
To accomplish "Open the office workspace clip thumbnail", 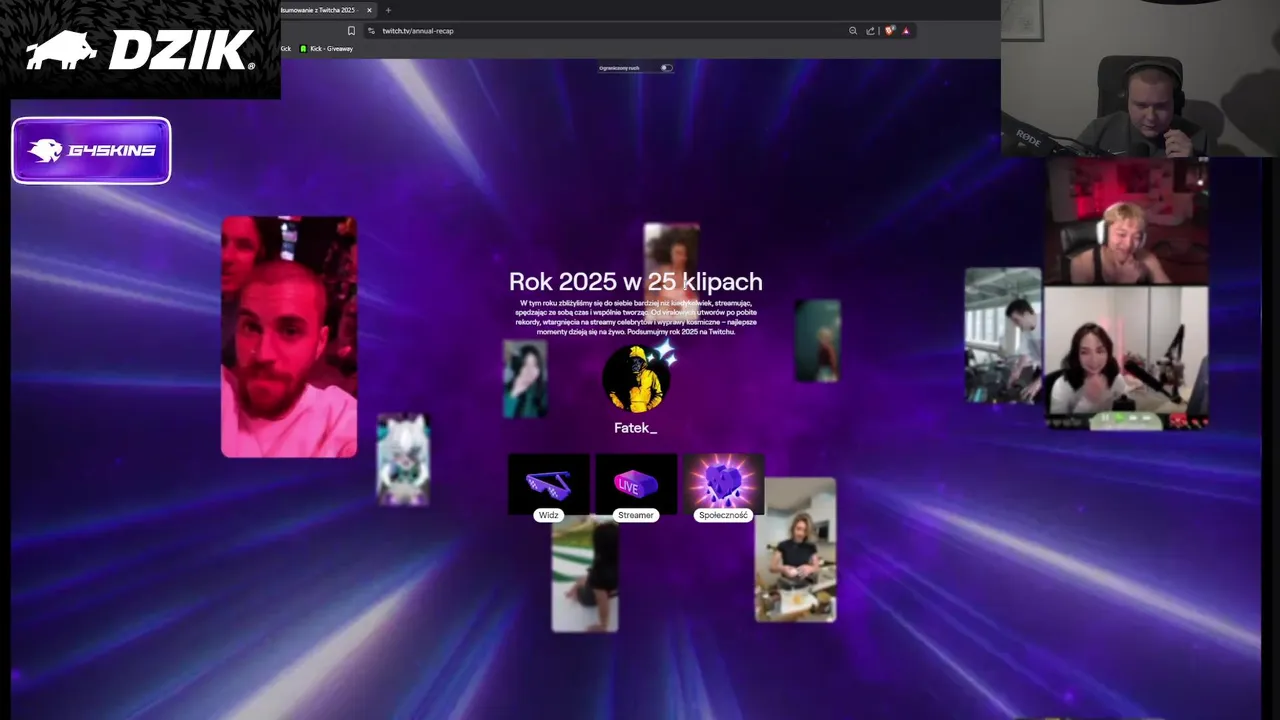I will [1003, 336].
